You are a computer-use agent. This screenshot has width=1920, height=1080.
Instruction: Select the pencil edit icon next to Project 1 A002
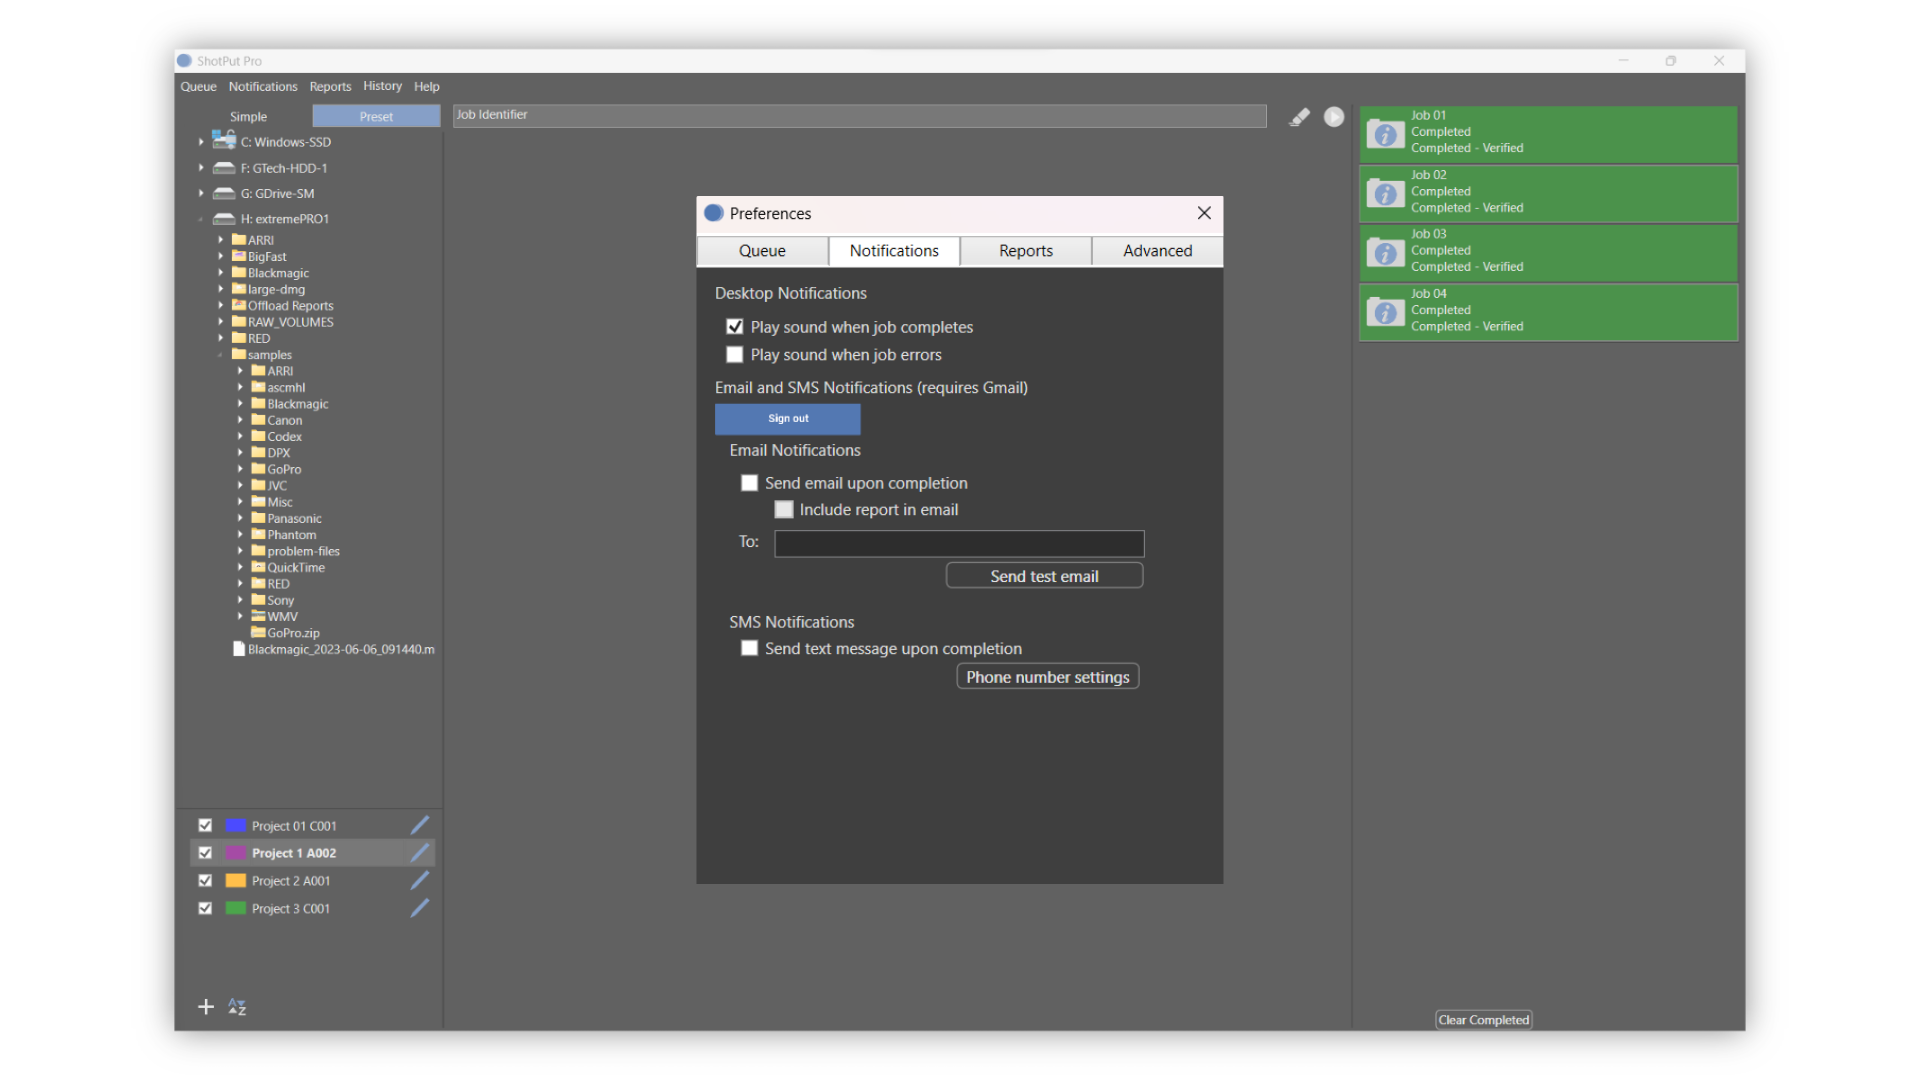coord(419,852)
